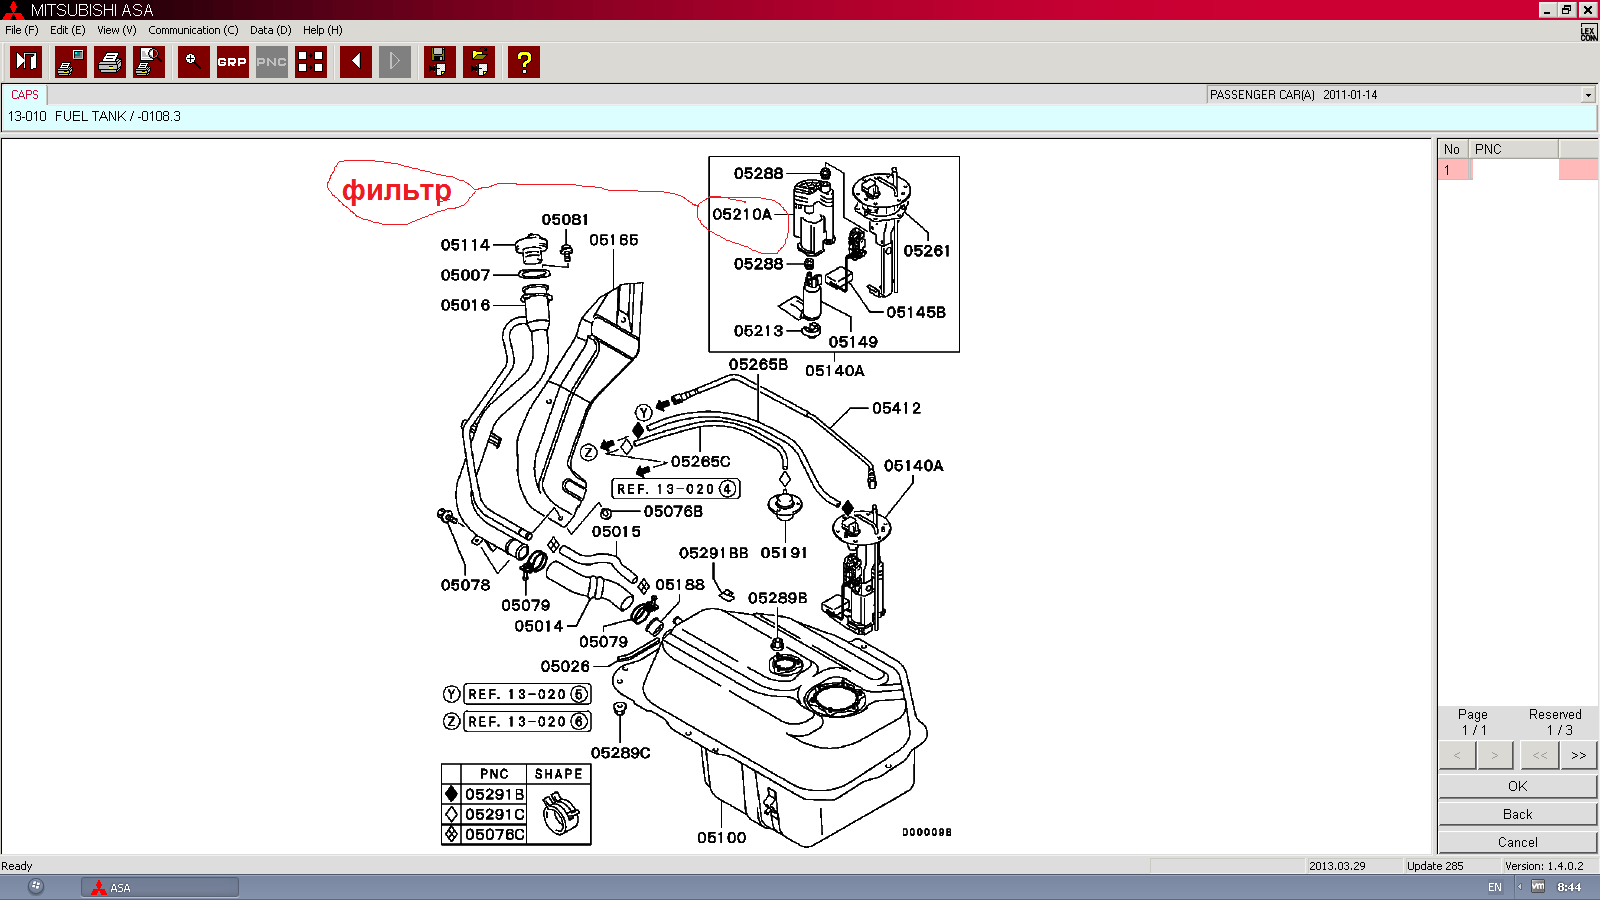Click the four-squares illustration list icon
Image resolution: width=1600 pixels, height=900 pixels.
pos(311,62)
